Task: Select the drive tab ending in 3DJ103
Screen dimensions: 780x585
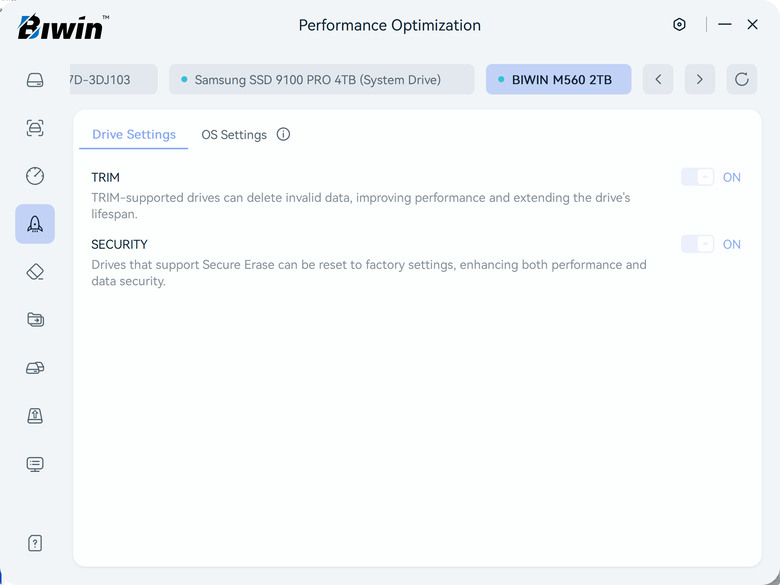Action: click(113, 79)
